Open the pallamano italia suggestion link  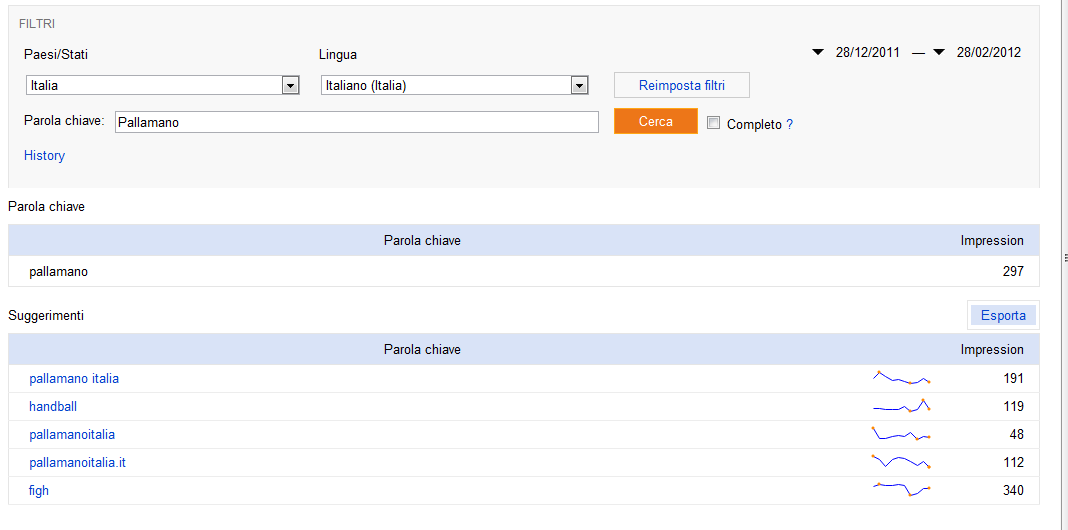click(x=74, y=378)
